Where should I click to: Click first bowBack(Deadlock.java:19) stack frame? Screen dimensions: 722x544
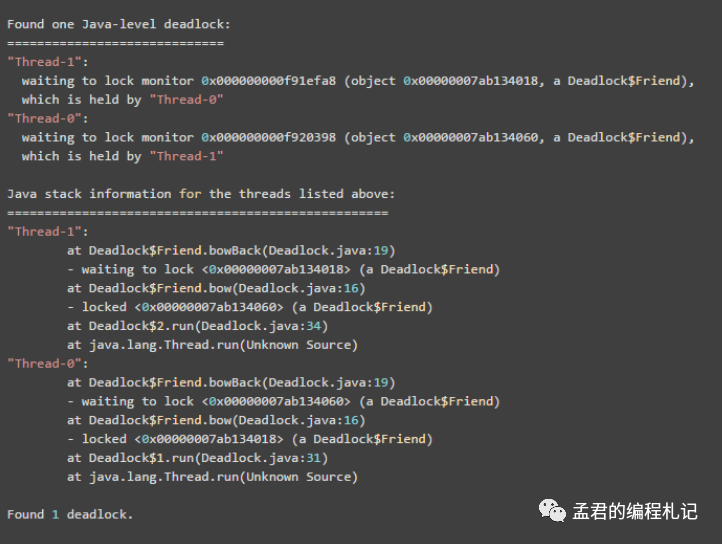point(231,251)
